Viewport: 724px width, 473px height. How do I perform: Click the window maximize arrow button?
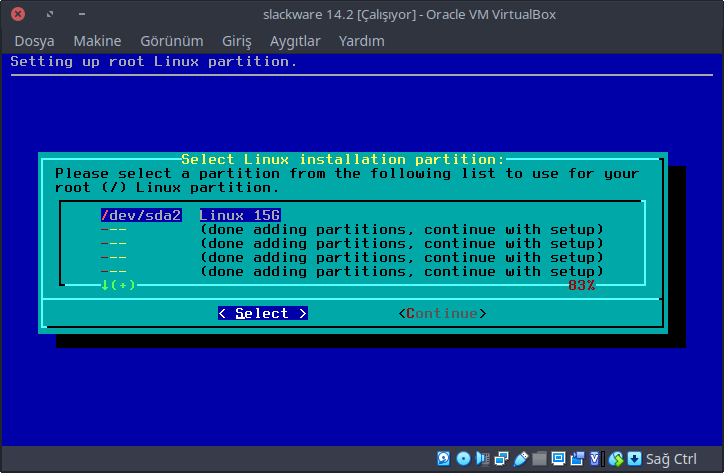(50, 14)
